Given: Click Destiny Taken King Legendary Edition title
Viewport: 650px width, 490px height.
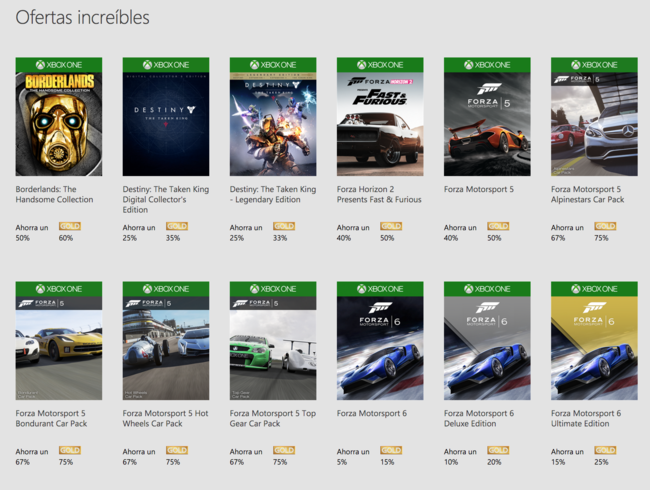Looking at the screenshot, I should [x=273, y=194].
